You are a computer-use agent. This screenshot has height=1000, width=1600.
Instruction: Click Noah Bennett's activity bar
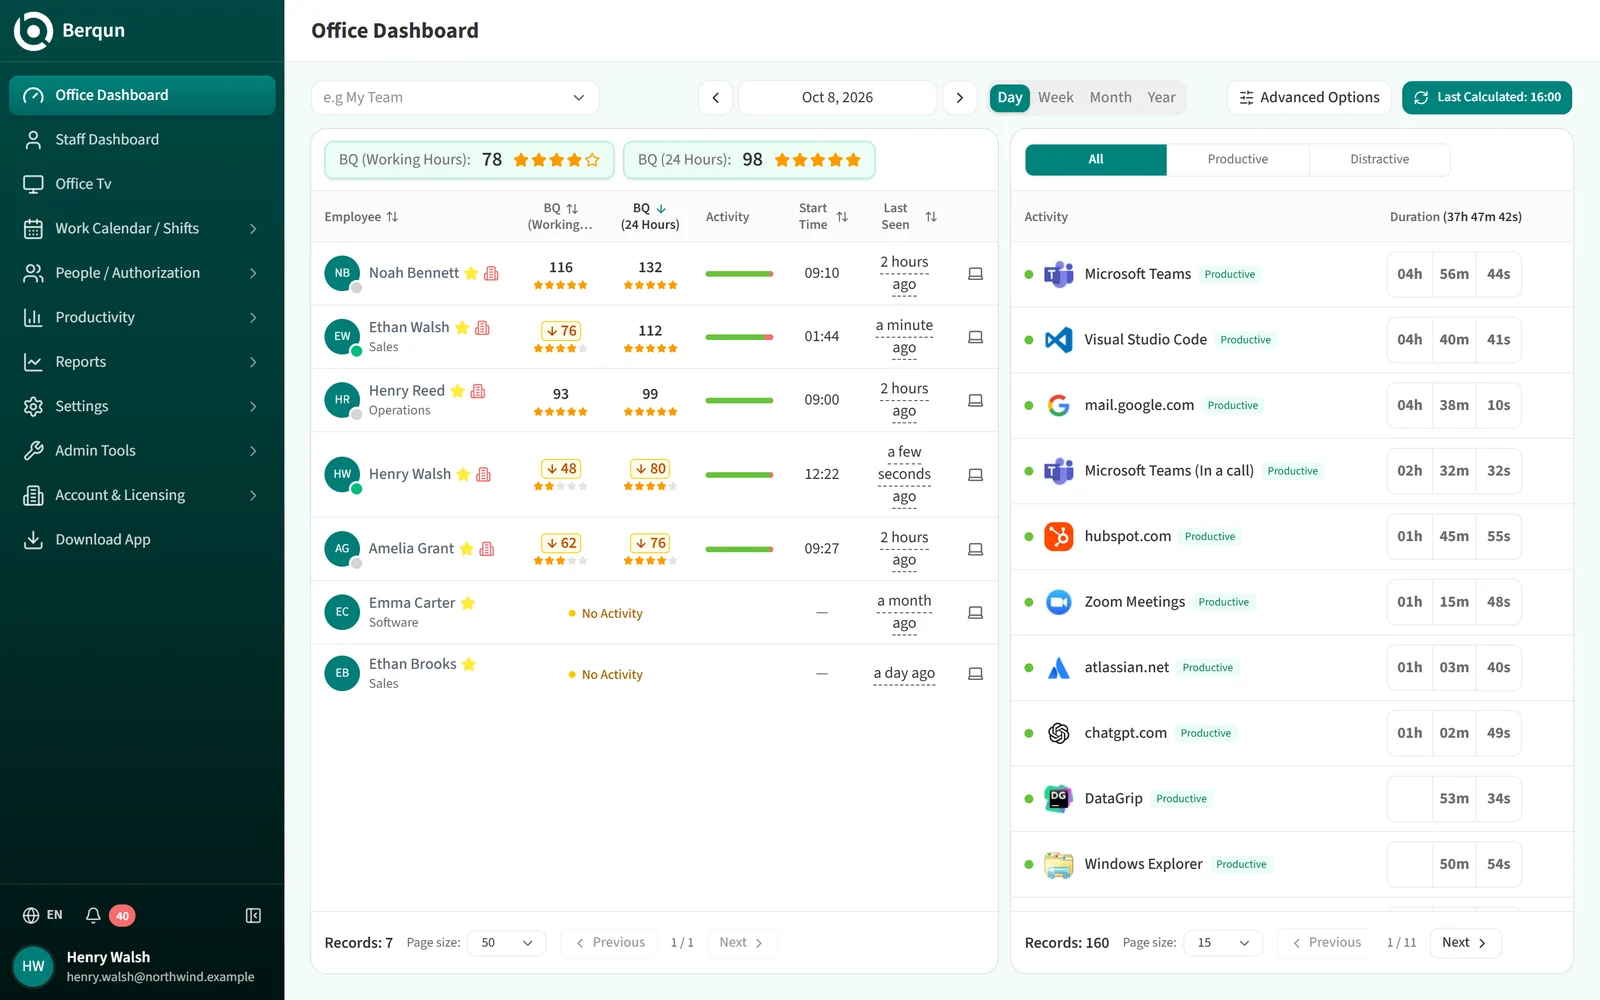pos(739,273)
